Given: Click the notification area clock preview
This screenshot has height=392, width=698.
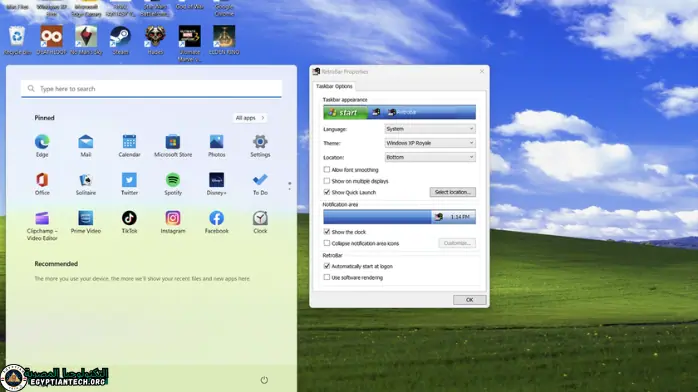Looking at the screenshot, I should (460, 217).
